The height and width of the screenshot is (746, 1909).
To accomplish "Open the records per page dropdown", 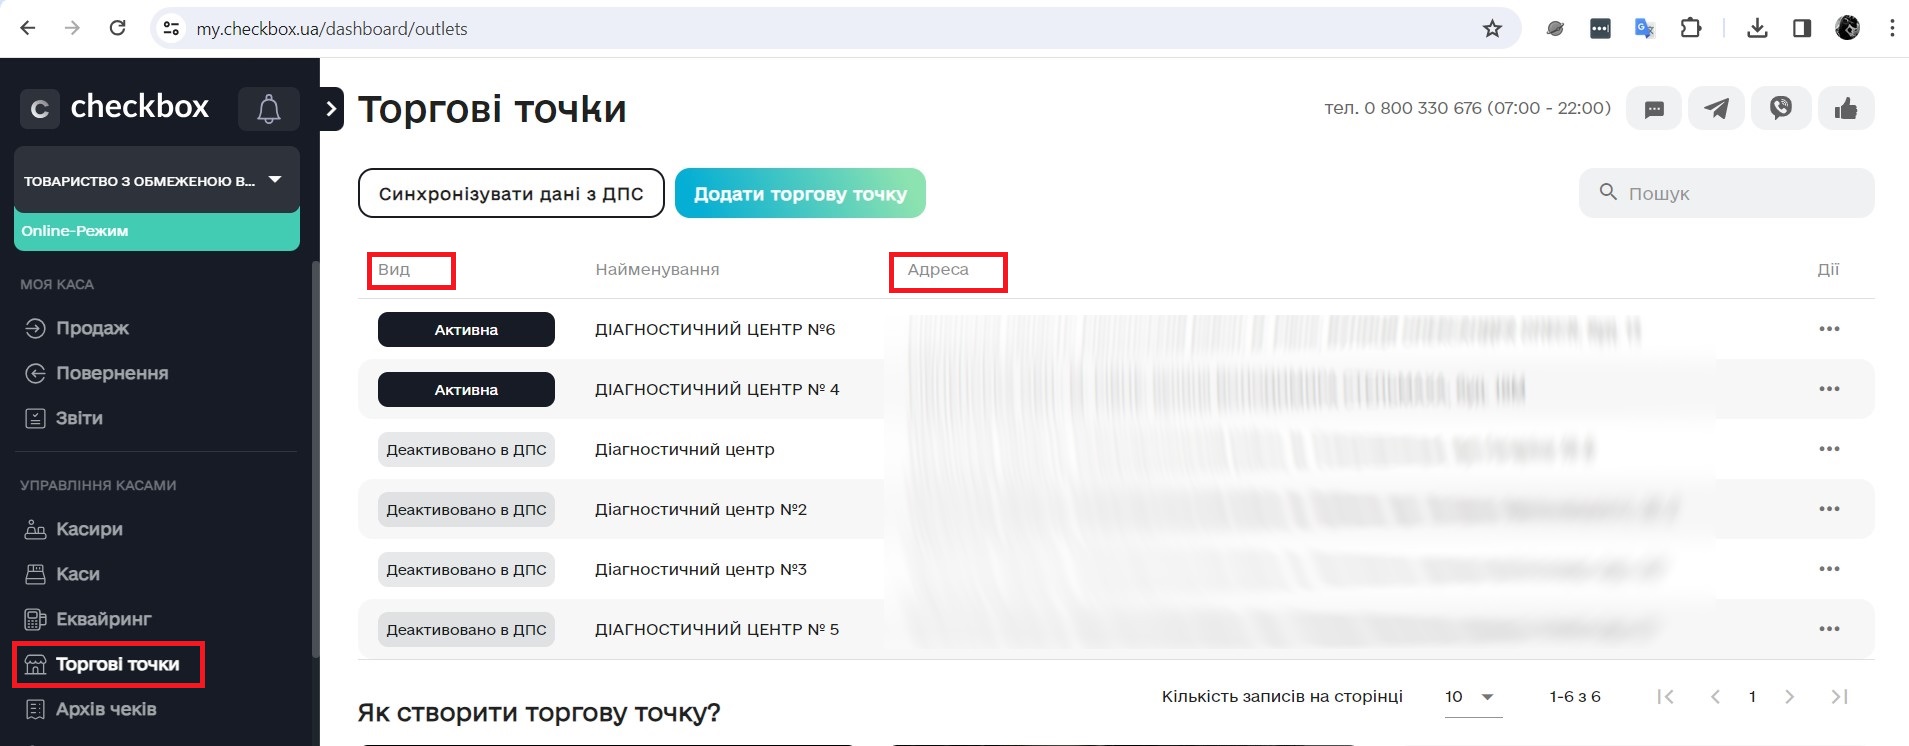I will tap(1472, 697).
